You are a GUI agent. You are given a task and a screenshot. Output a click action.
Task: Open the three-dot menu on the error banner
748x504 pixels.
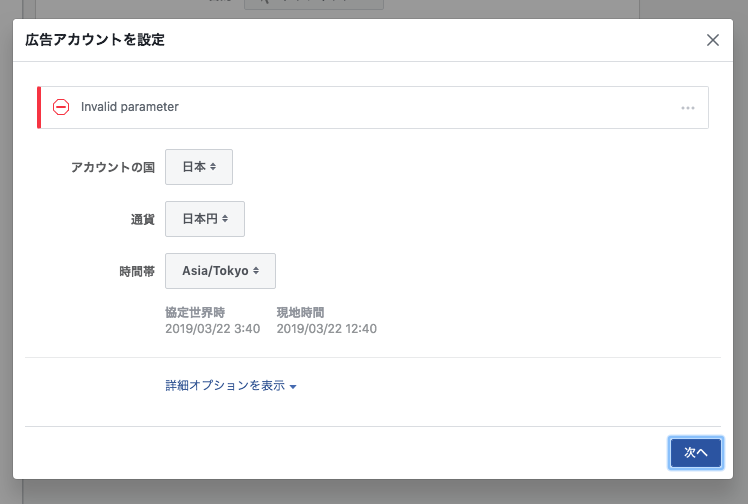[x=688, y=108]
